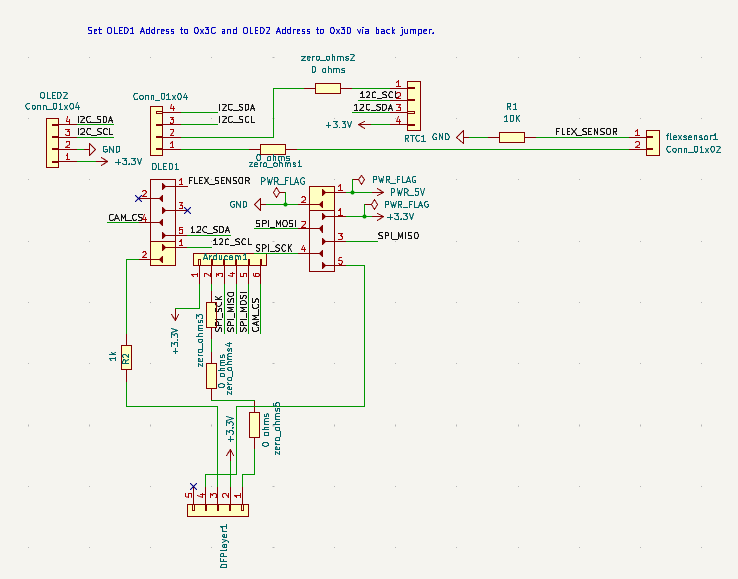Viewport: 738px width, 579px height.
Task: Click the PWR_FLAG diamond above +3.3V rail
Action: point(374,204)
